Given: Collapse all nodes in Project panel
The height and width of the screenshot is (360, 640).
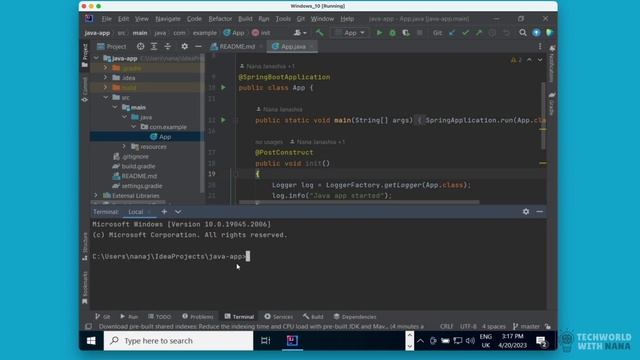Looking at the screenshot, I should [x=168, y=47].
